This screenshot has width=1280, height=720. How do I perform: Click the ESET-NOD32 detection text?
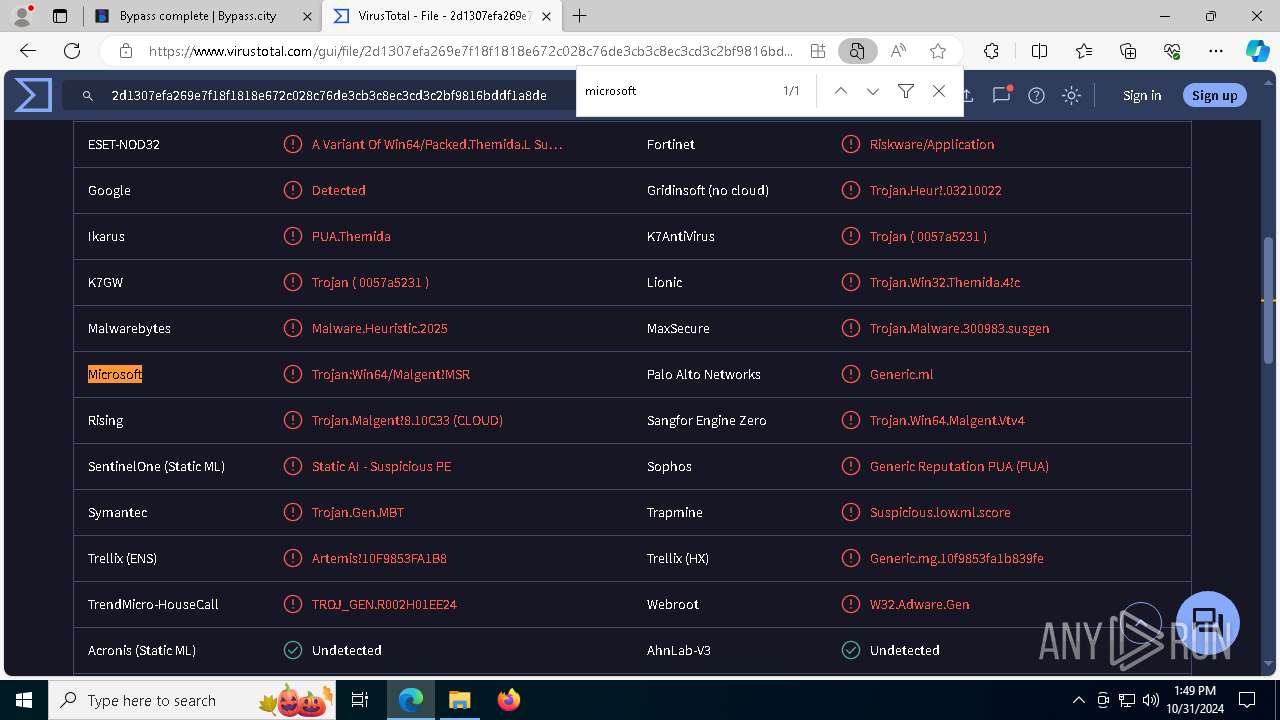tap(437, 144)
